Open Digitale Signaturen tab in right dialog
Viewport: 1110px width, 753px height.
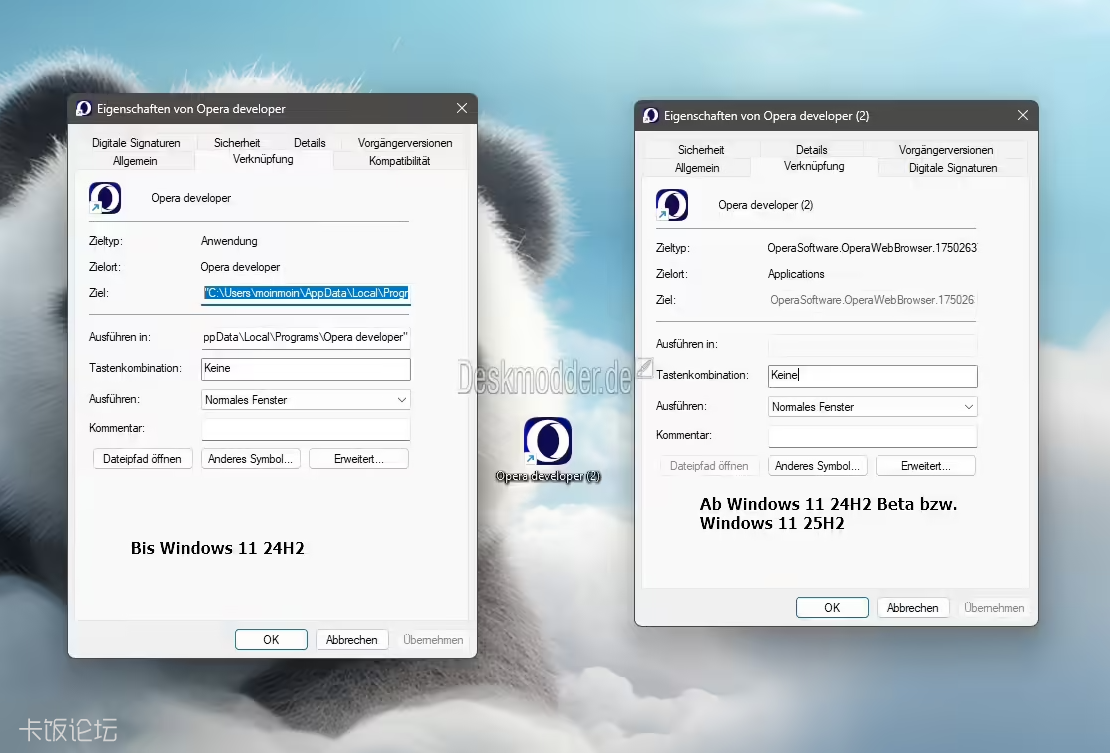tap(953, 168)
